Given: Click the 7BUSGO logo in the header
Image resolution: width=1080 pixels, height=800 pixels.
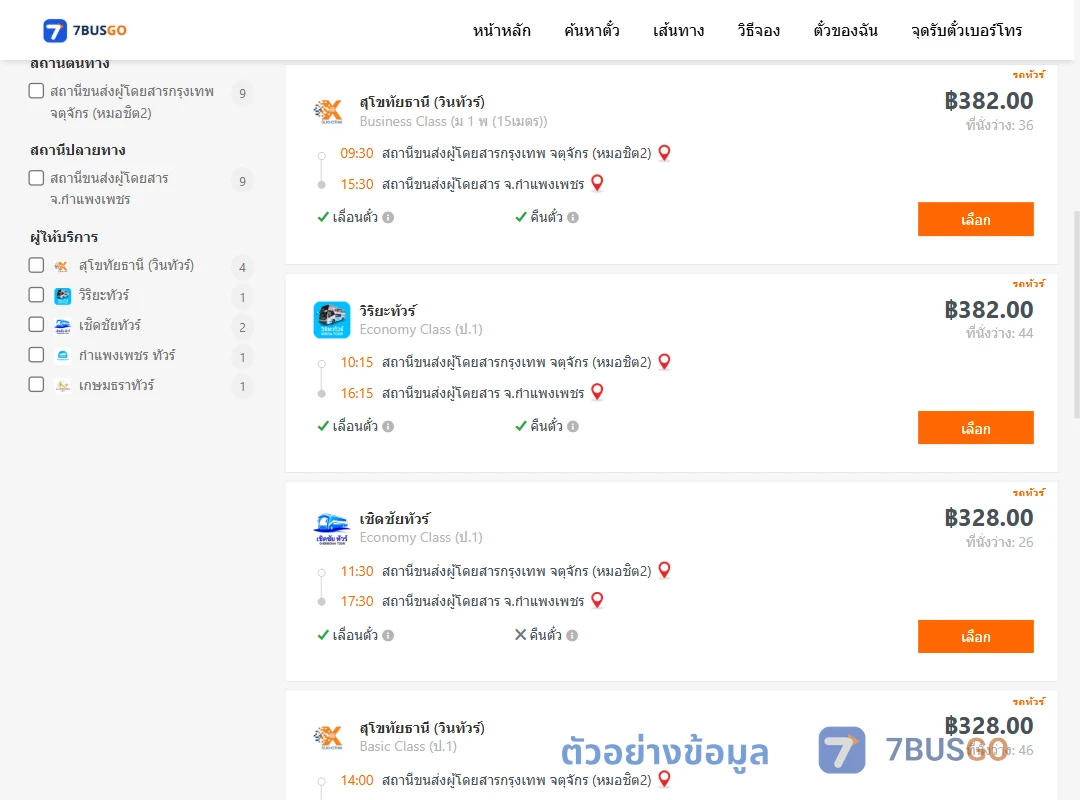Looking at the screenshot, I should pos(85,30).
